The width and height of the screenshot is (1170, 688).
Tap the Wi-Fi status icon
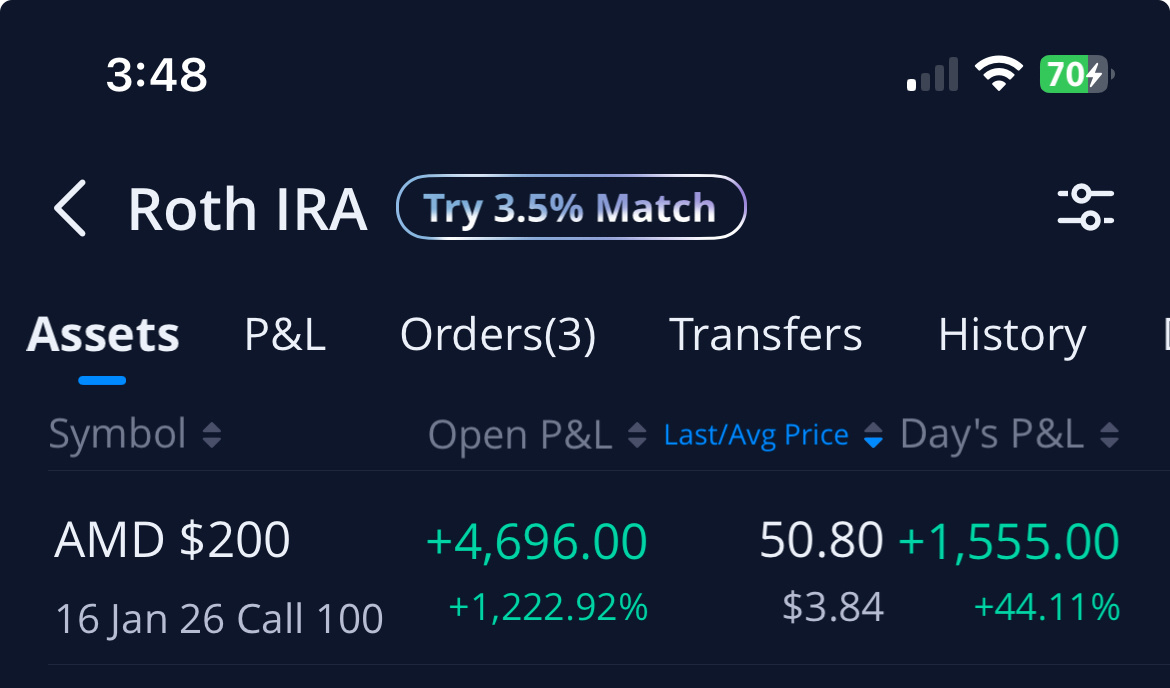click(x=998, y=74)
